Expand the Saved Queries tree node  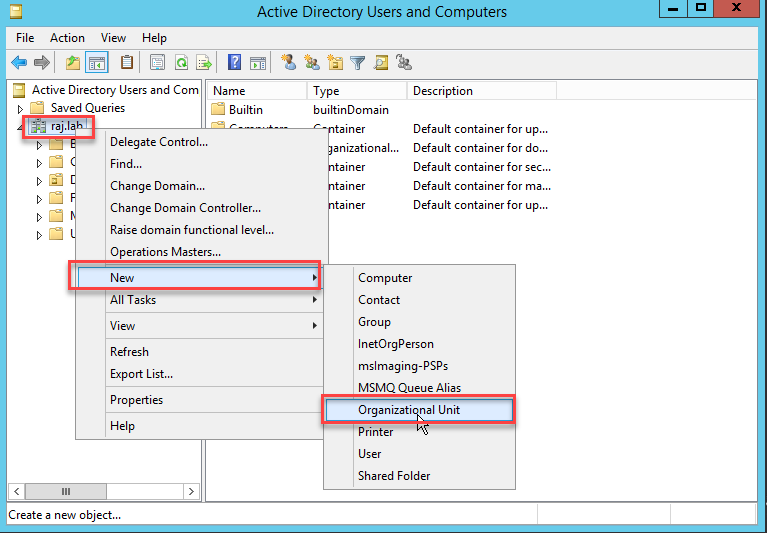pos(20,108)
